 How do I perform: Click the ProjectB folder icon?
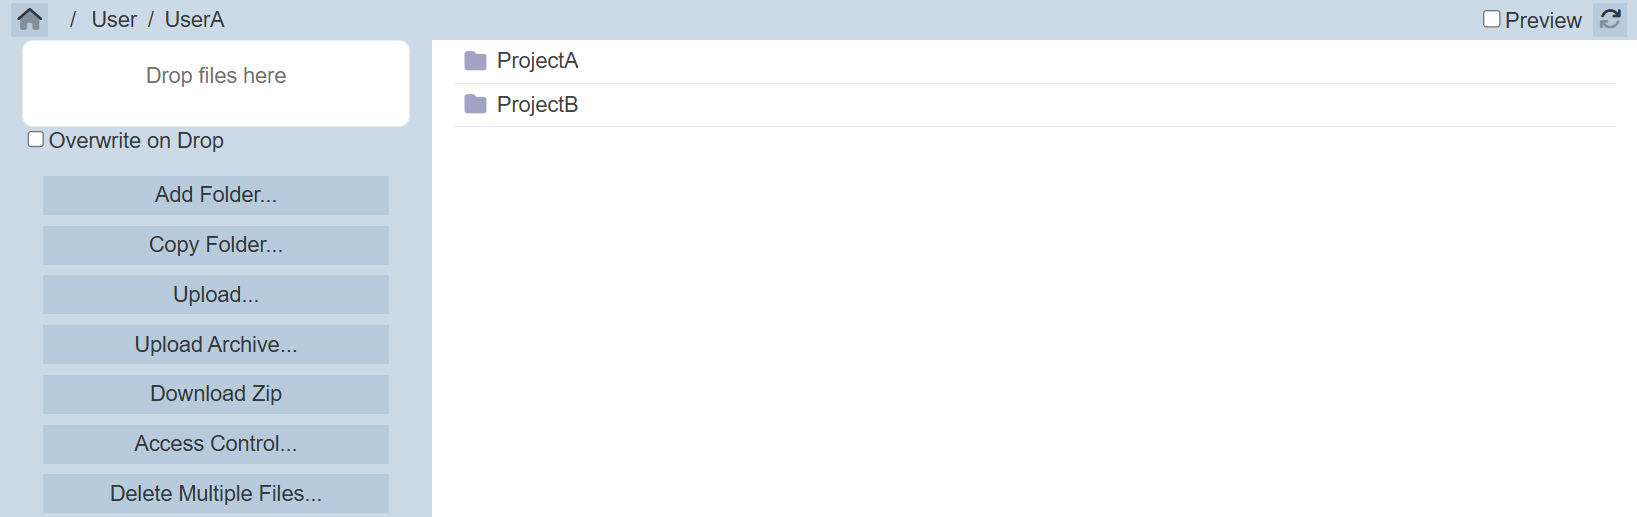coord(475,105)
